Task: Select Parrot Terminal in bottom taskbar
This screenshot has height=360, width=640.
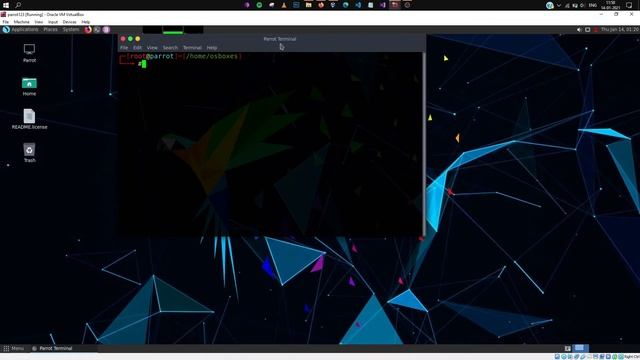Action: tap(52, 348)
